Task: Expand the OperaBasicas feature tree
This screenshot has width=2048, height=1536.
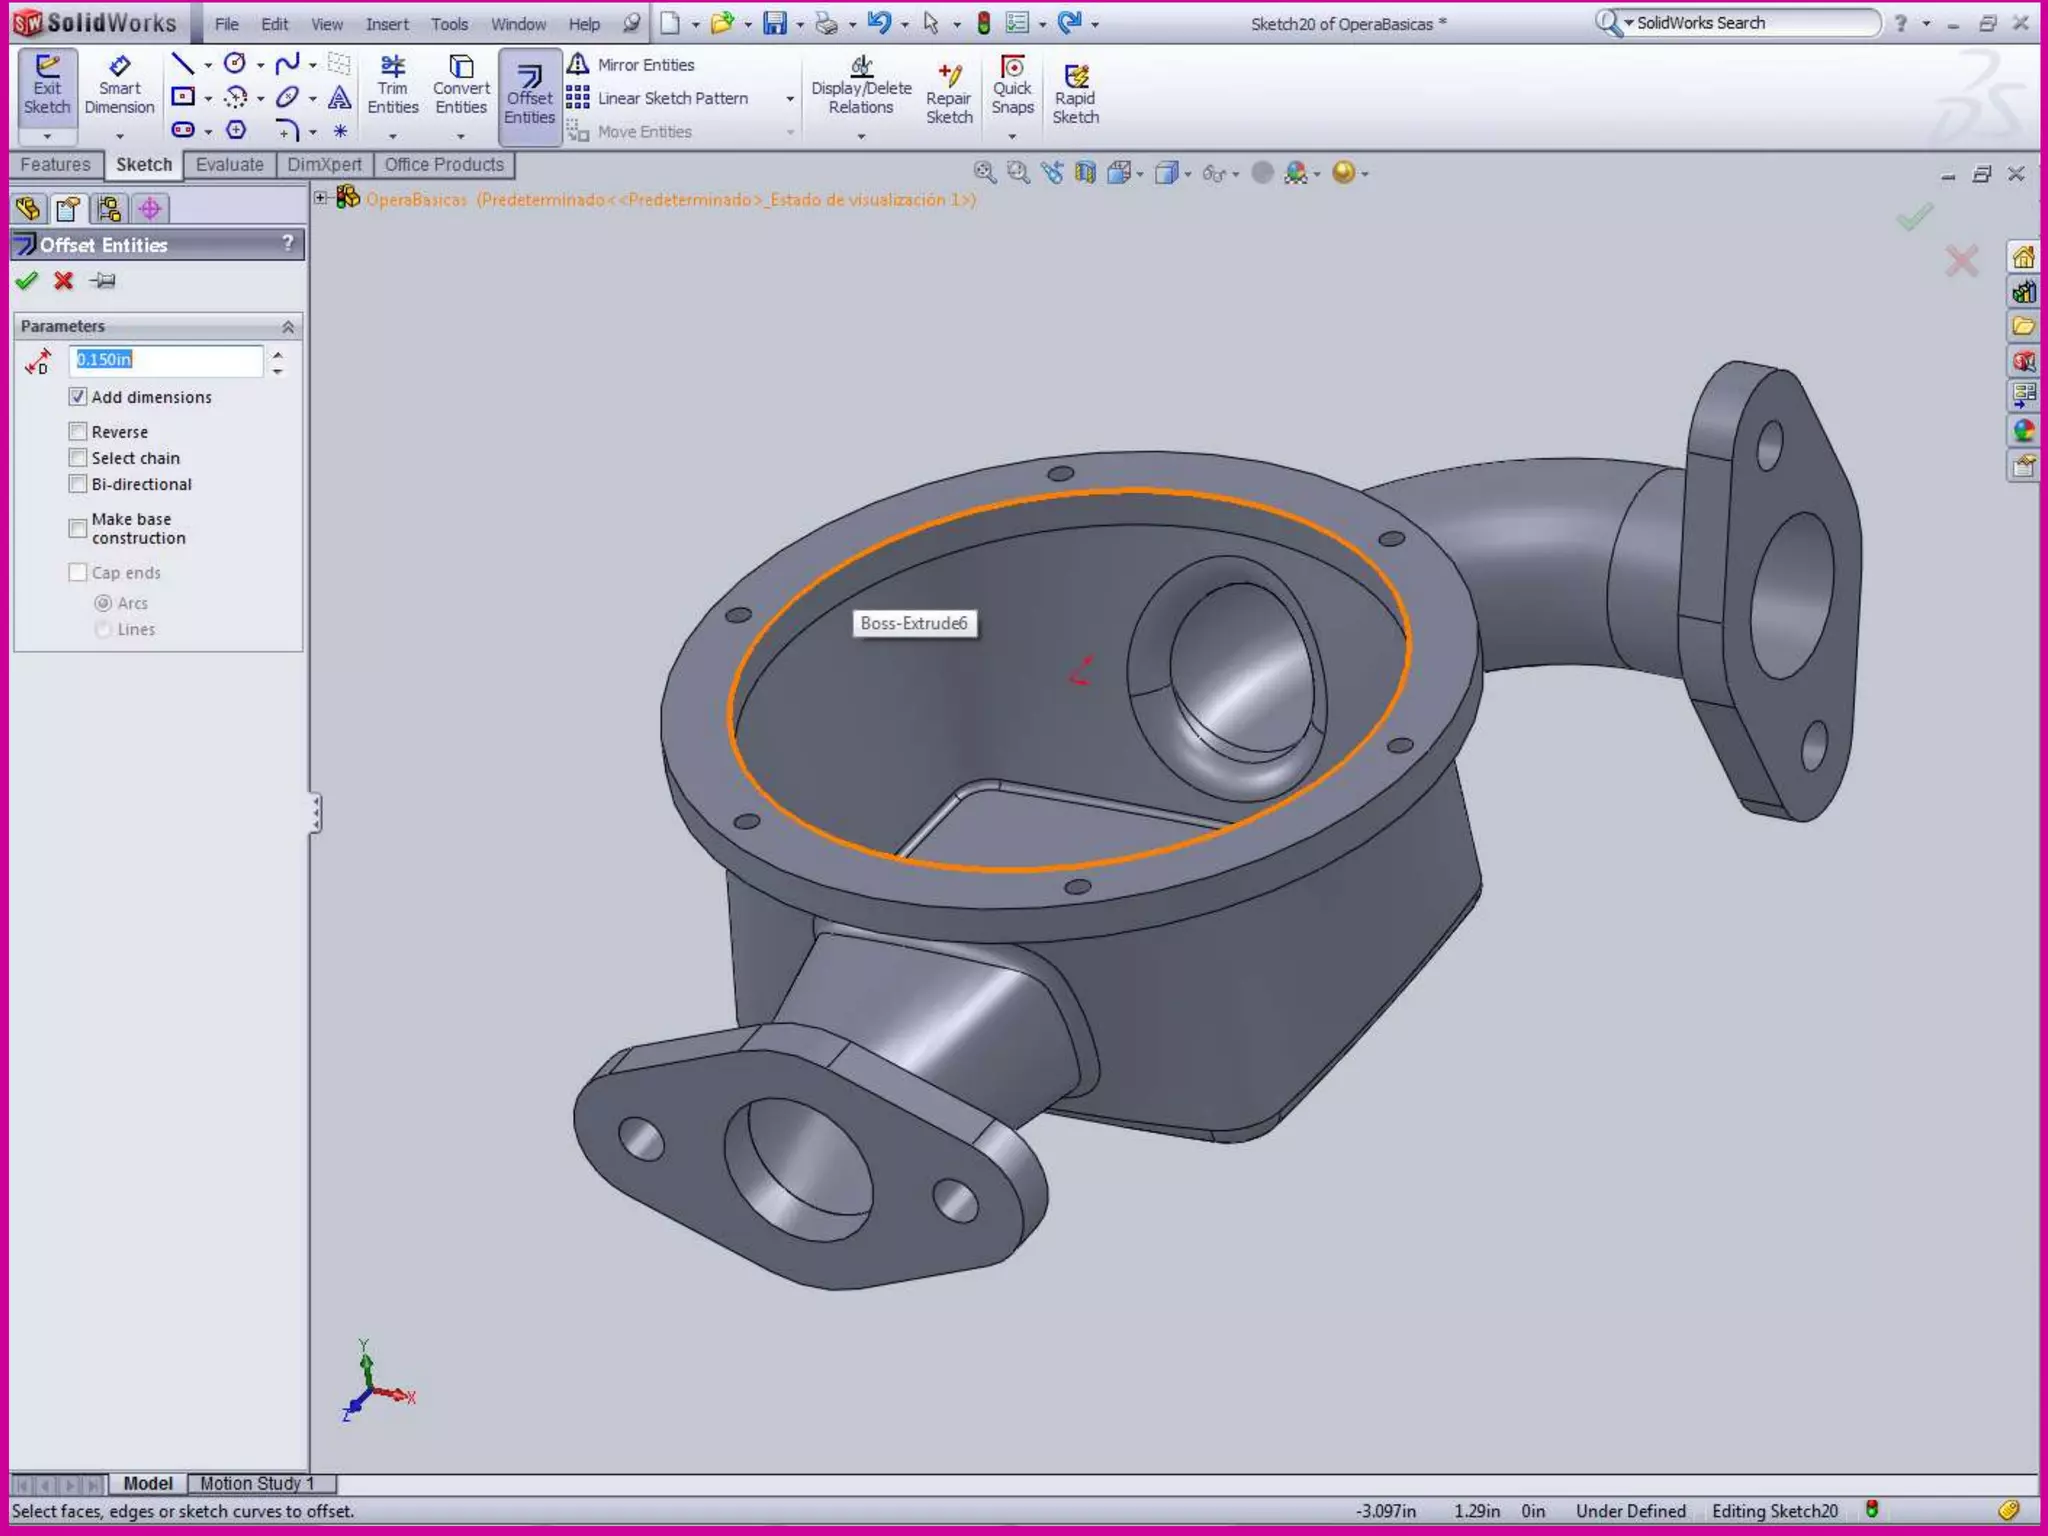Action: (321, 198)
